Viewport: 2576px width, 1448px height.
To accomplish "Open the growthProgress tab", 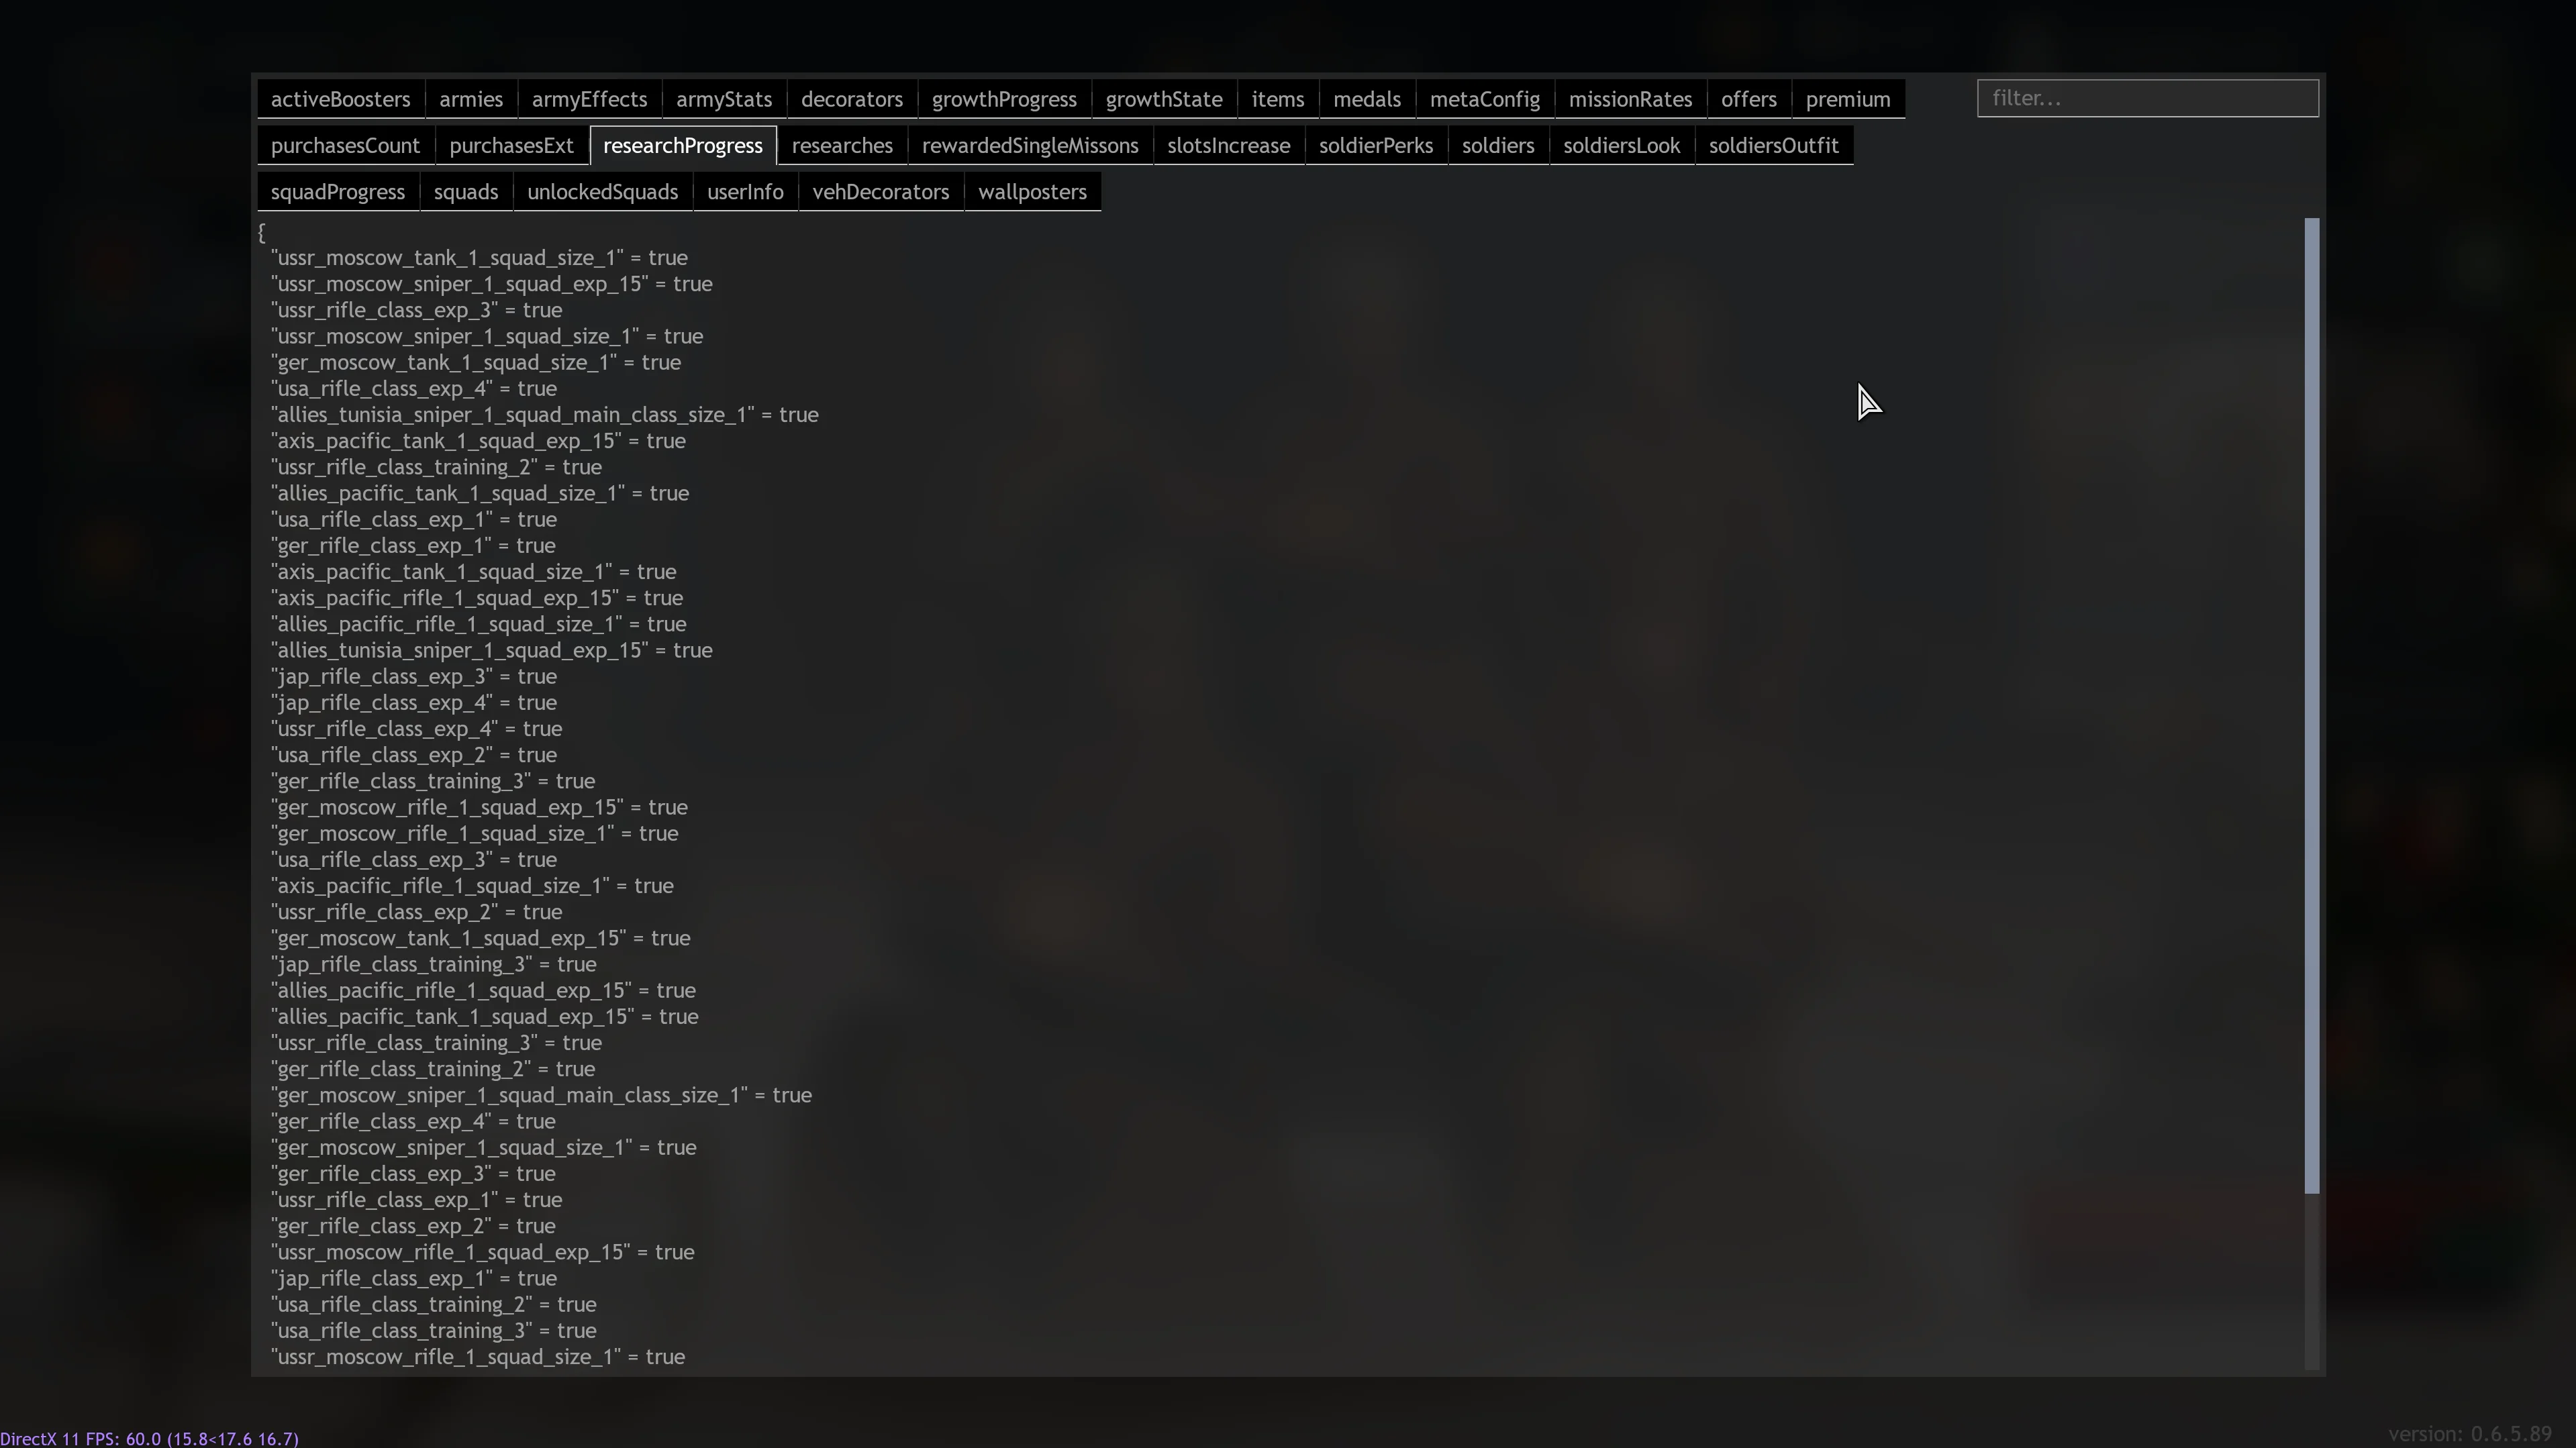I will pos(1003,99).
